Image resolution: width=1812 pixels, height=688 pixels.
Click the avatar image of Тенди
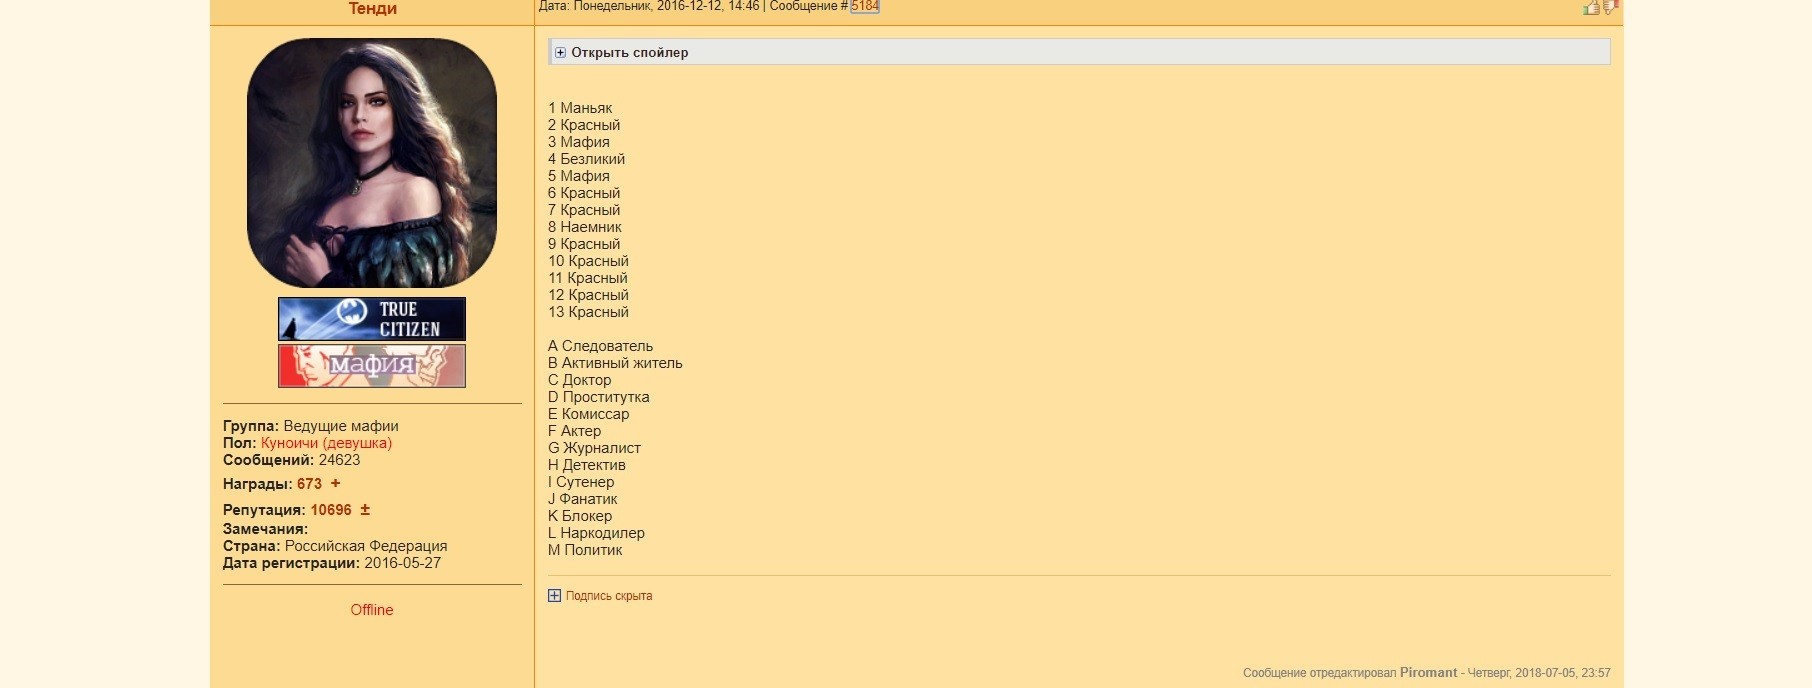click(372, 163)
